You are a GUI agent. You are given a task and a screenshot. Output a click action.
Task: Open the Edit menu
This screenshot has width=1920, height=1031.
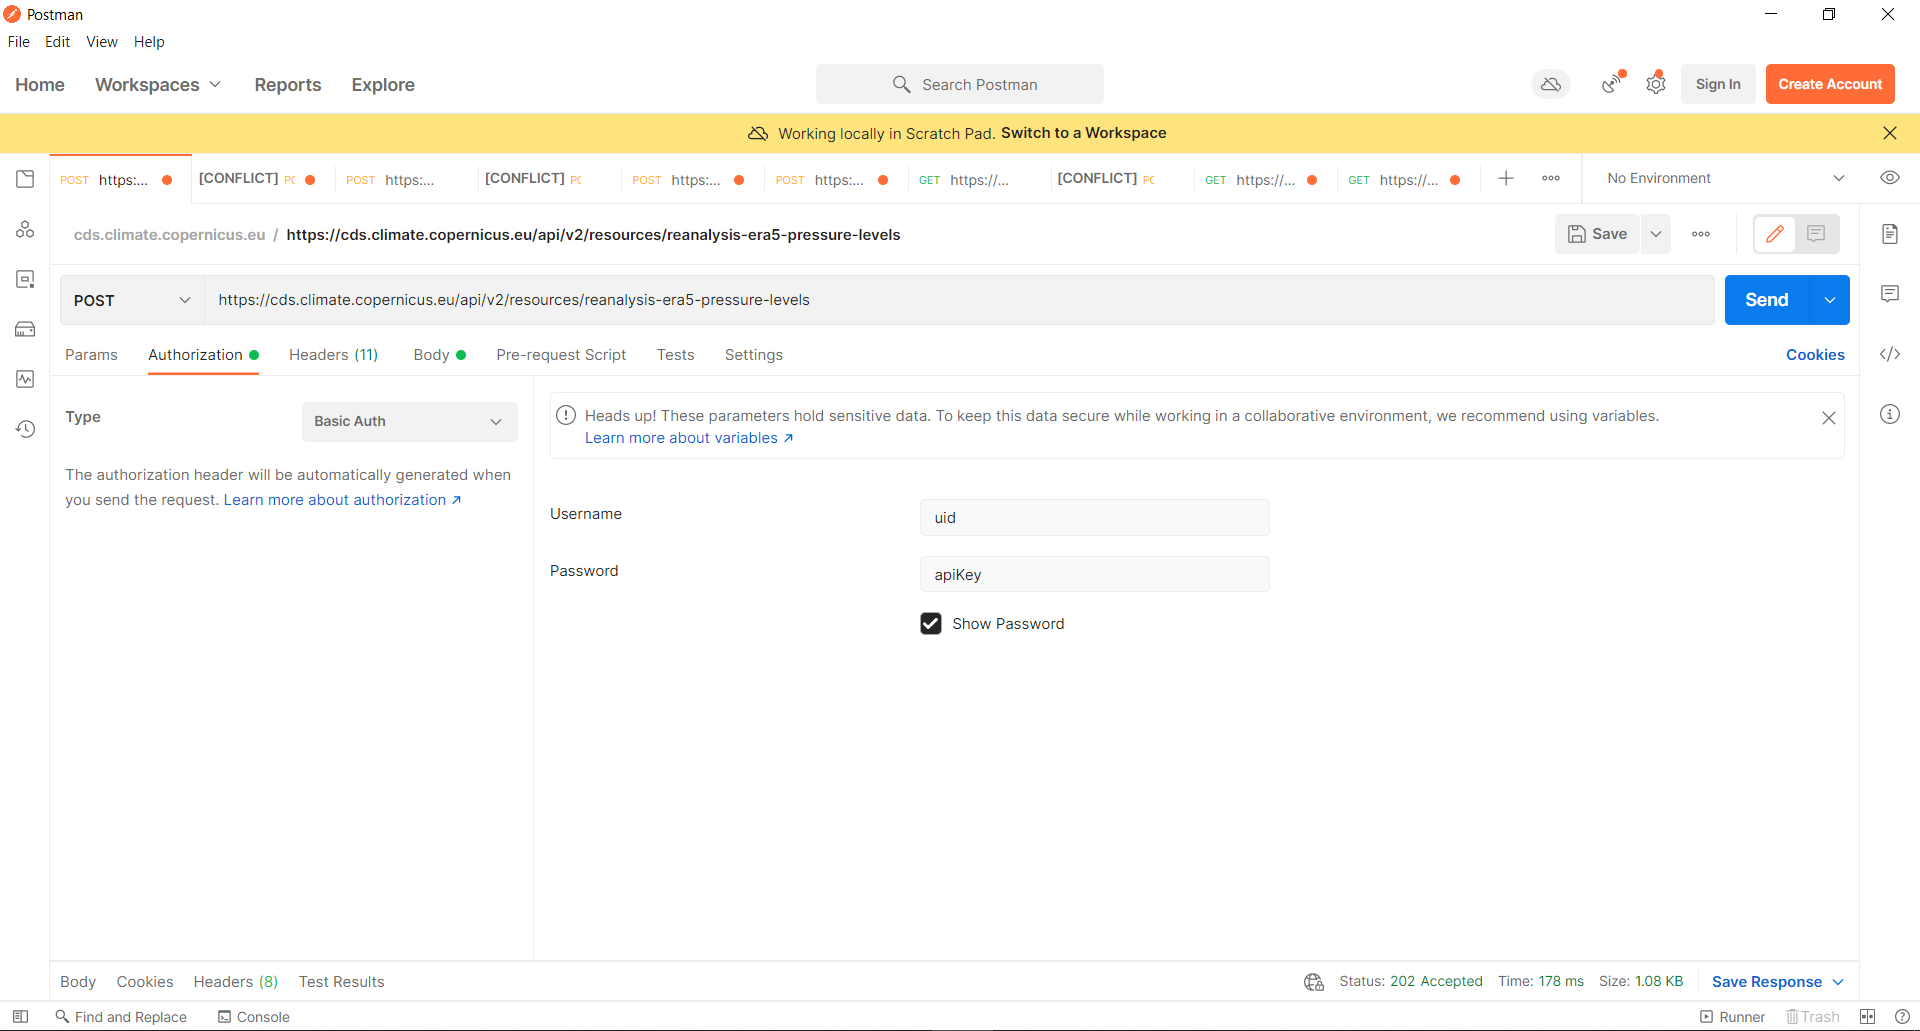click(57, 42)
